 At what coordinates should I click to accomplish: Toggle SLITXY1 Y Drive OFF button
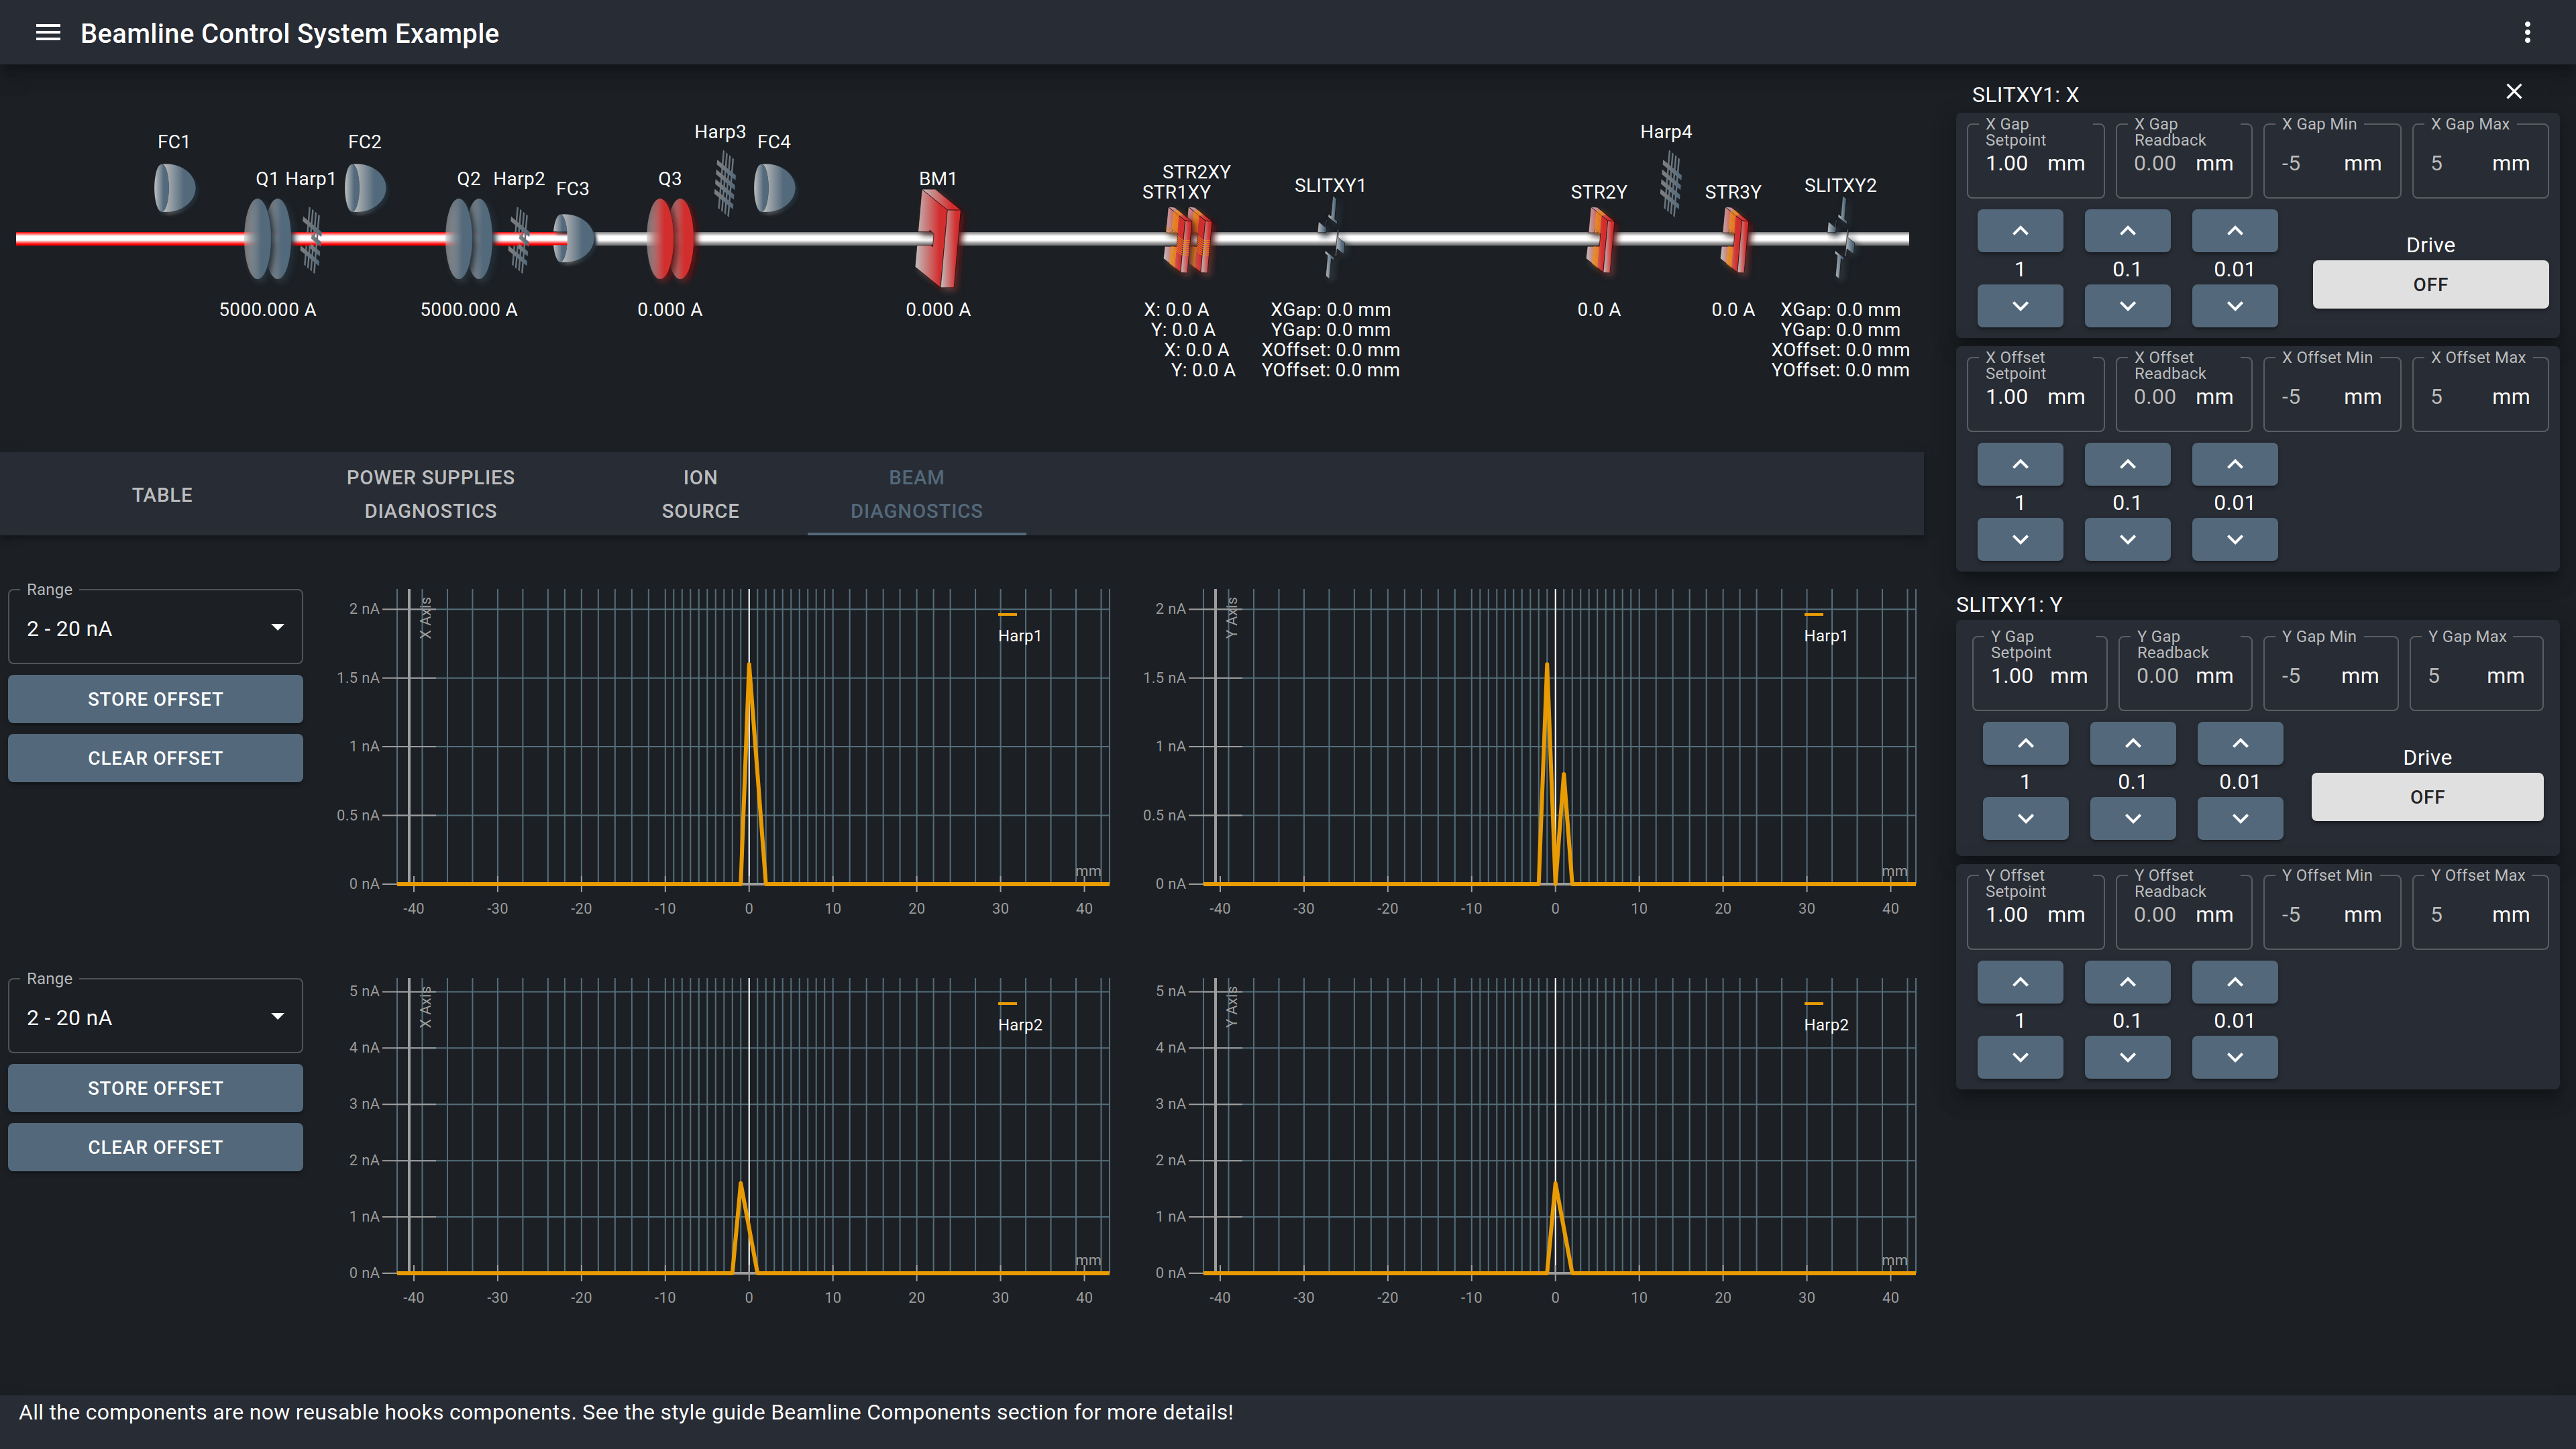[2426, 797]
